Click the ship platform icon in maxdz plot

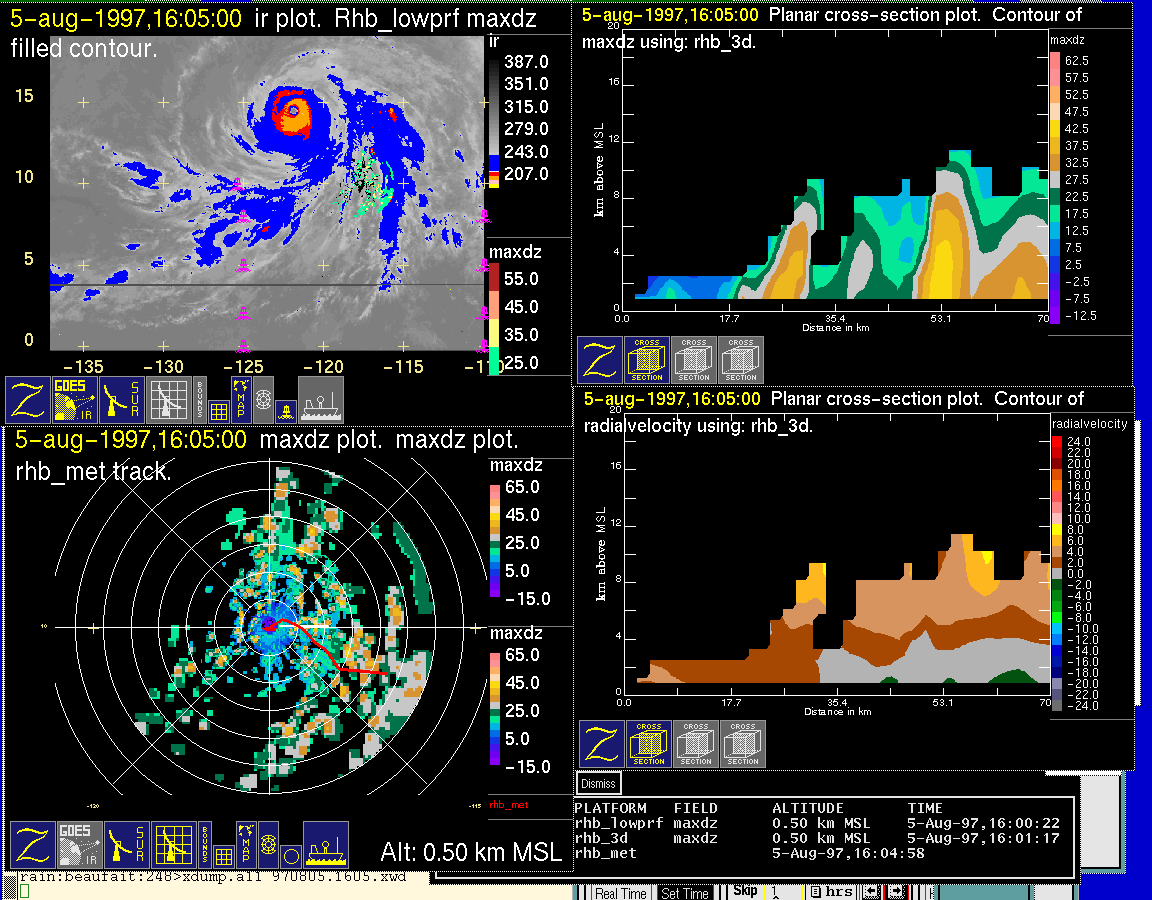point(325,845)
